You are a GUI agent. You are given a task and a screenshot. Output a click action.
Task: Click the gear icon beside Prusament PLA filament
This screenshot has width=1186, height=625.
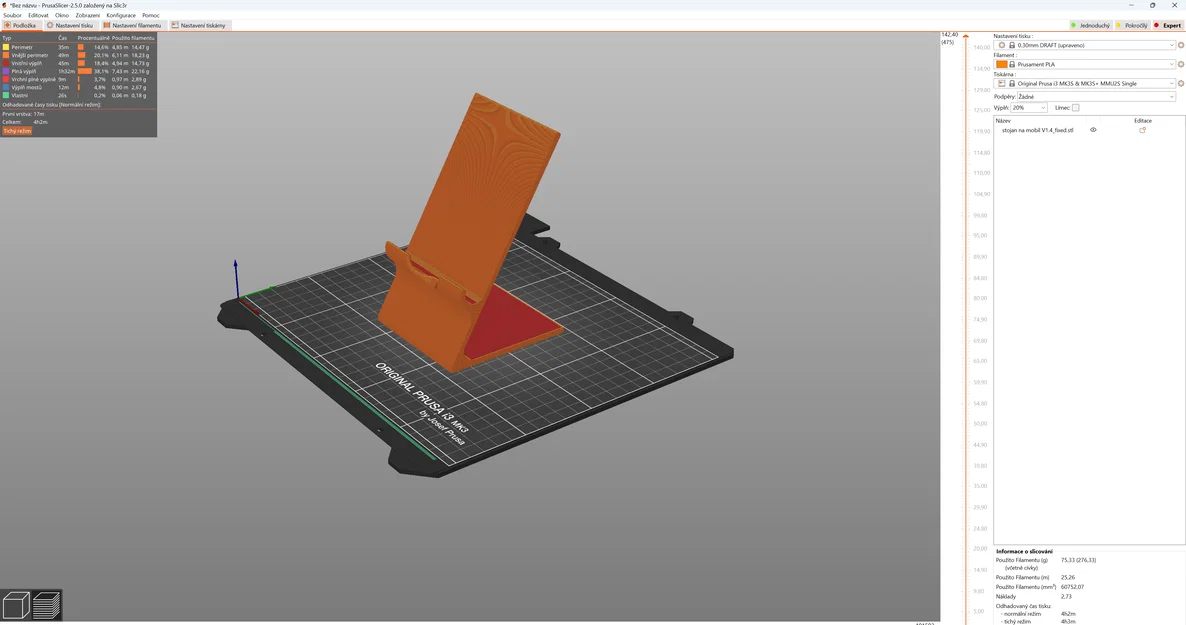tap(1180, 64)
